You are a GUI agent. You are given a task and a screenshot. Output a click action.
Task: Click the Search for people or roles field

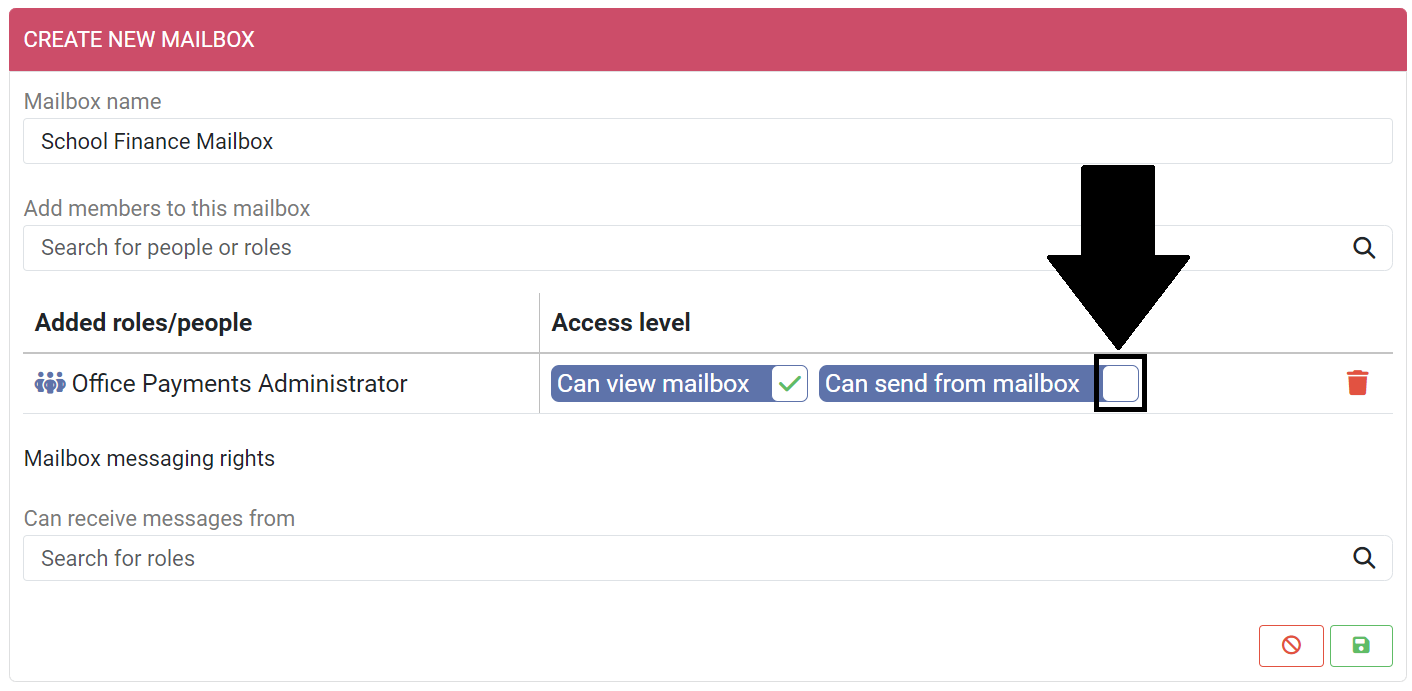pyautogui.click(x=690, y=248)
